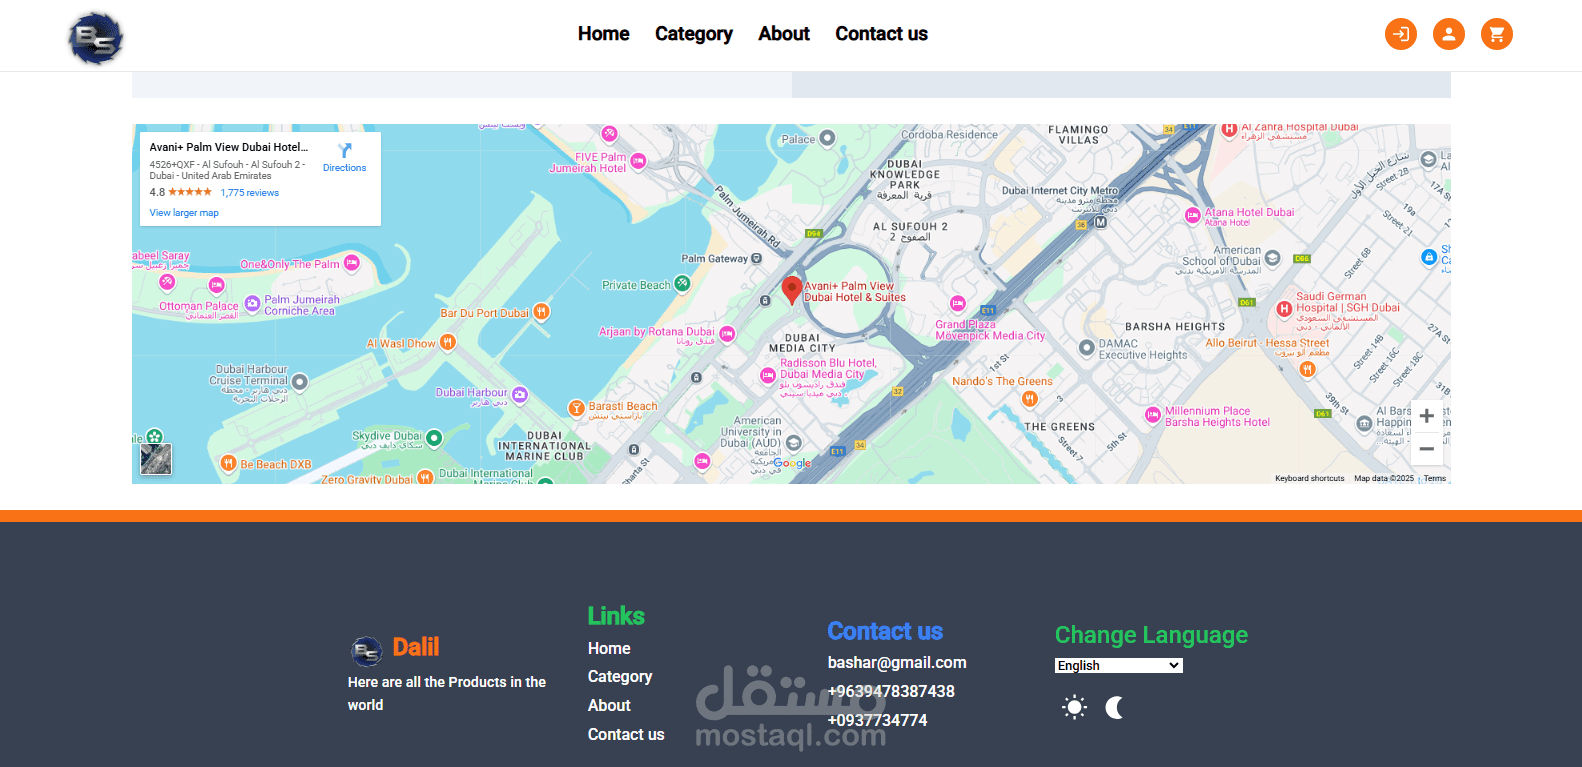Click the phone number +0937734774
1582x767 pixels.
(877, 720)
